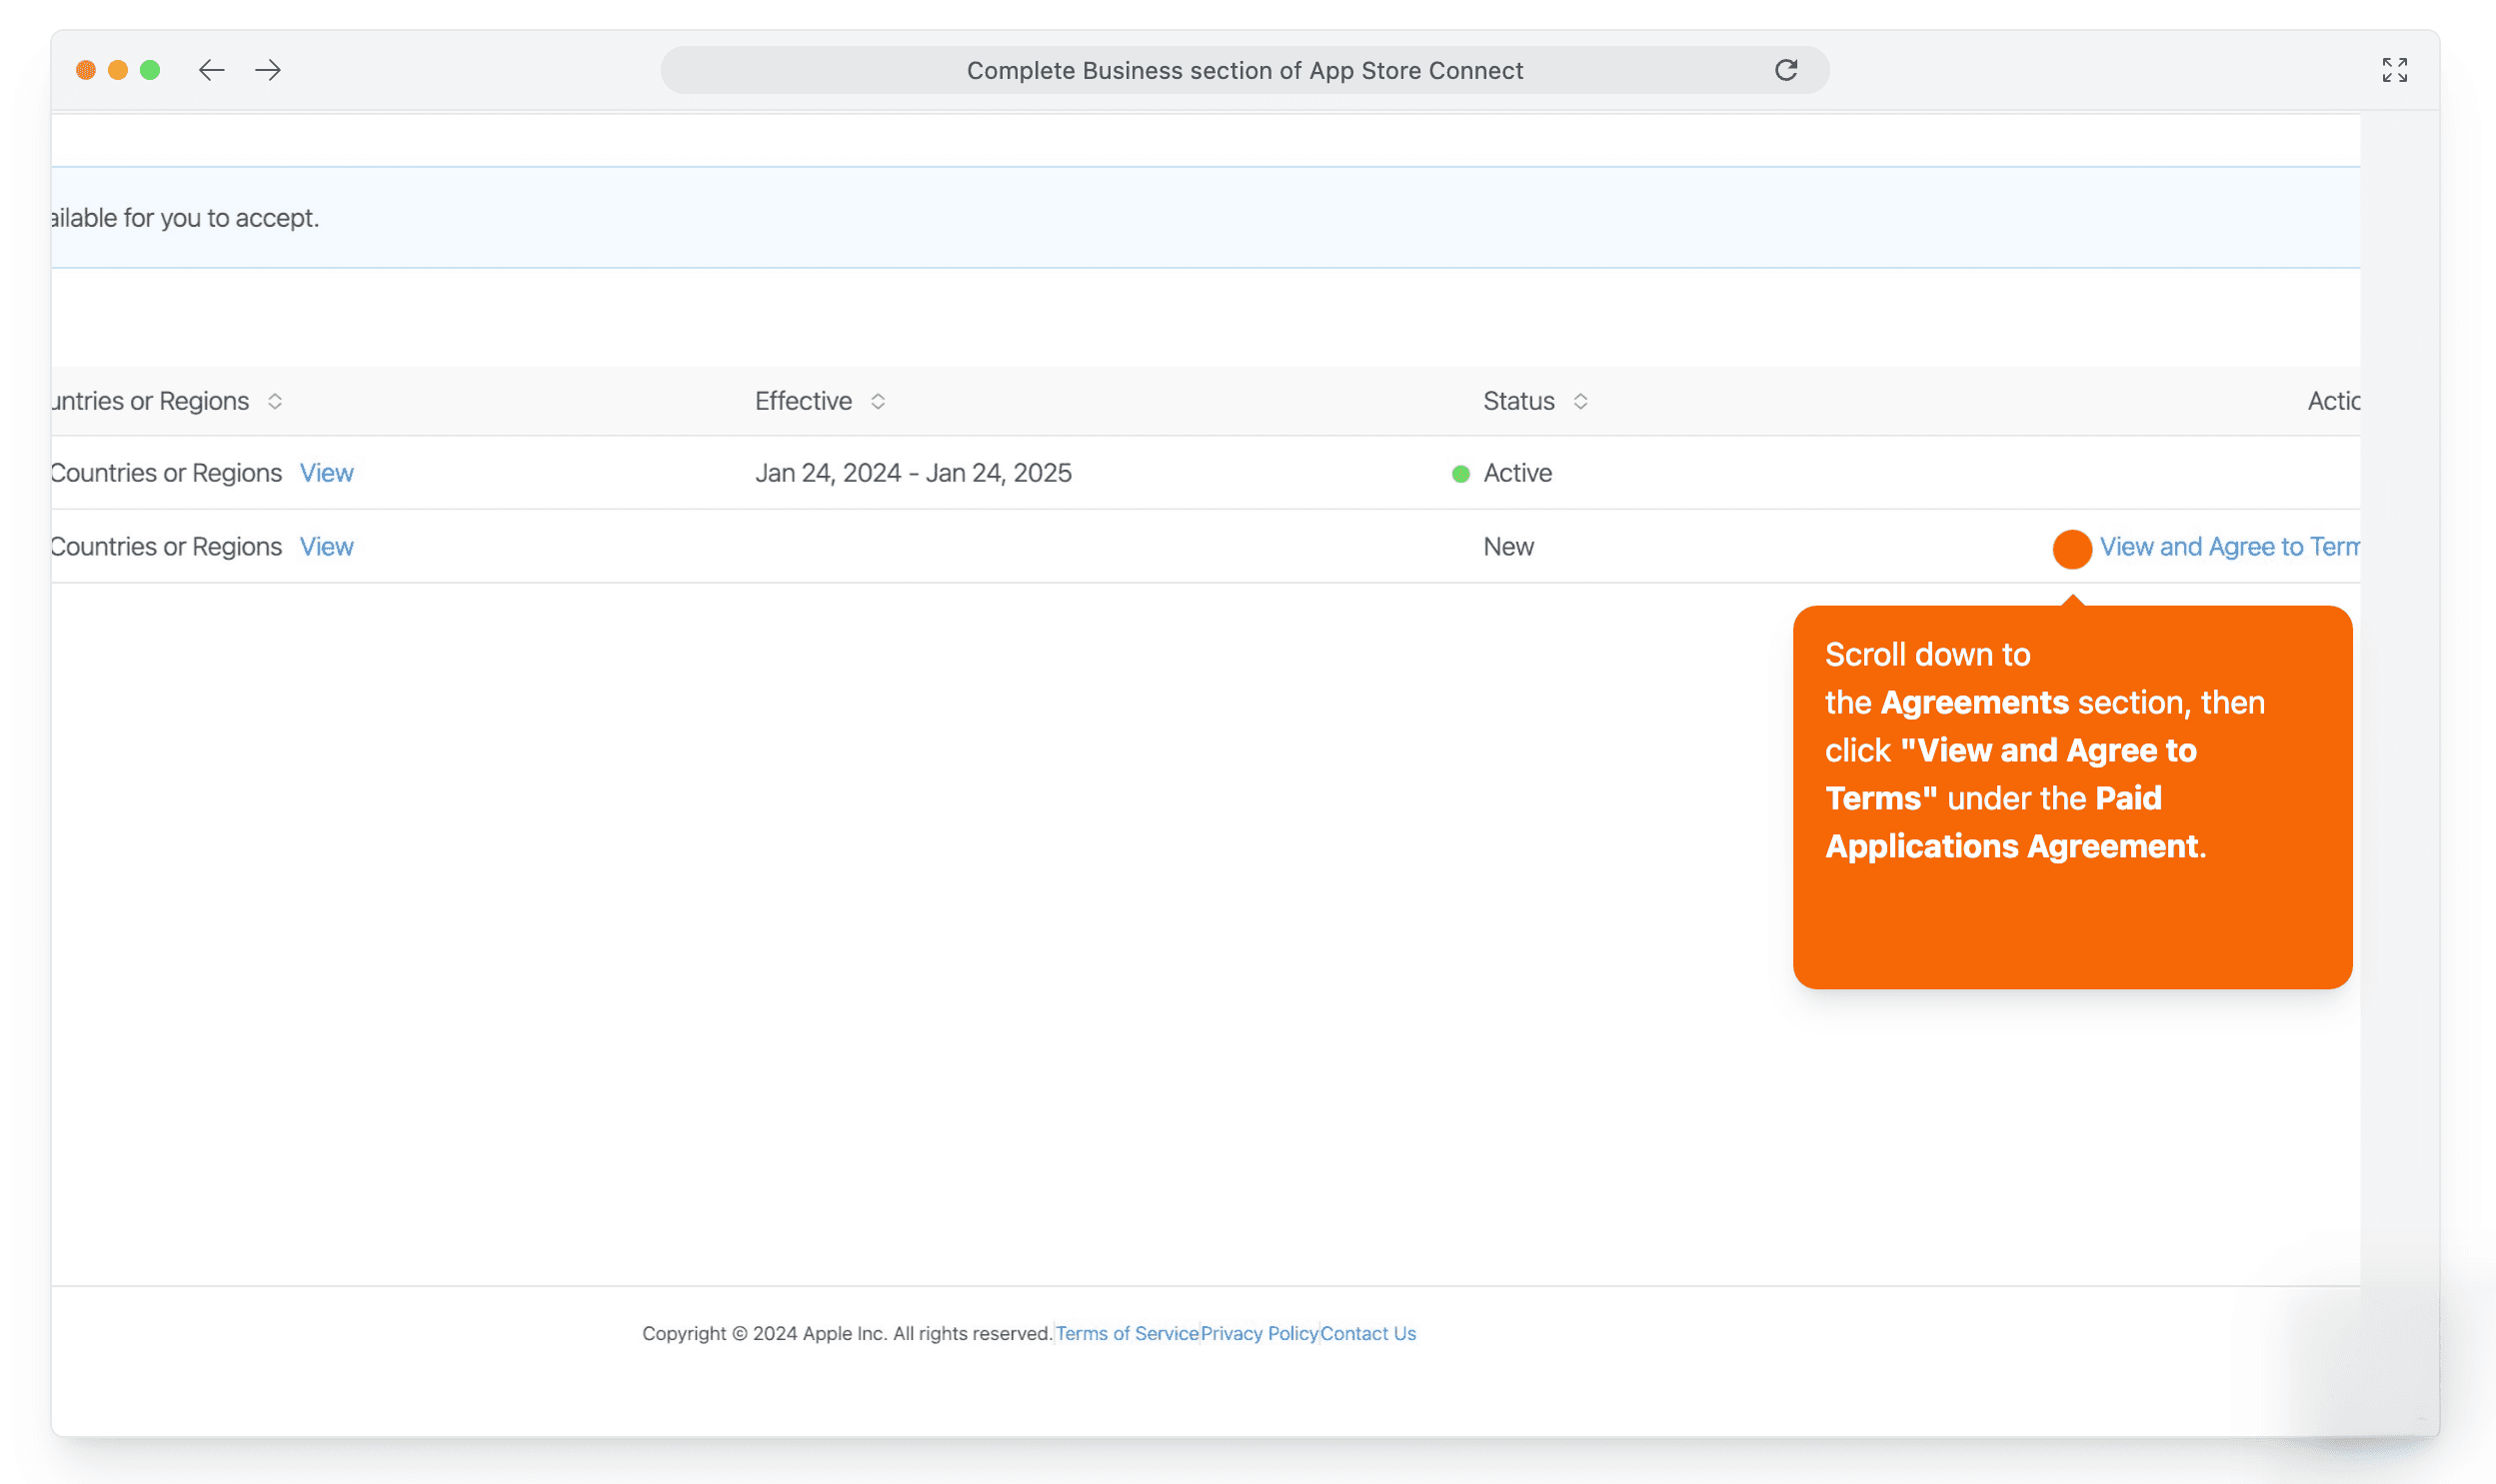
Task: Click the yellow minimize window button
Action: [118, 70]
